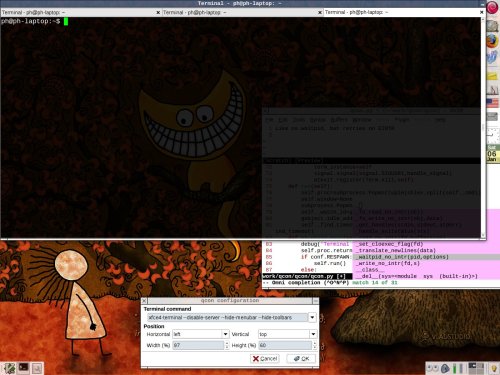Expand the Vertical position dropdown
This screenshot has height=375, width=500.
313,334
